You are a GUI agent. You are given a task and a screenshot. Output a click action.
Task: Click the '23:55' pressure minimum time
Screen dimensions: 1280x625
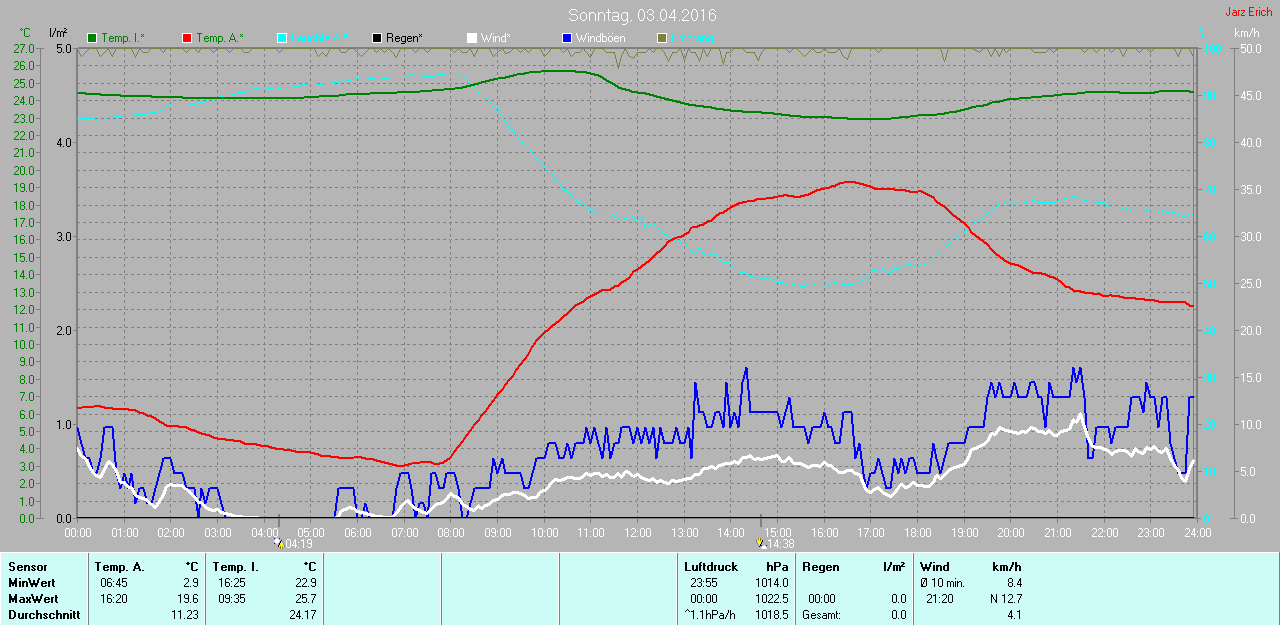click(703, 582)
